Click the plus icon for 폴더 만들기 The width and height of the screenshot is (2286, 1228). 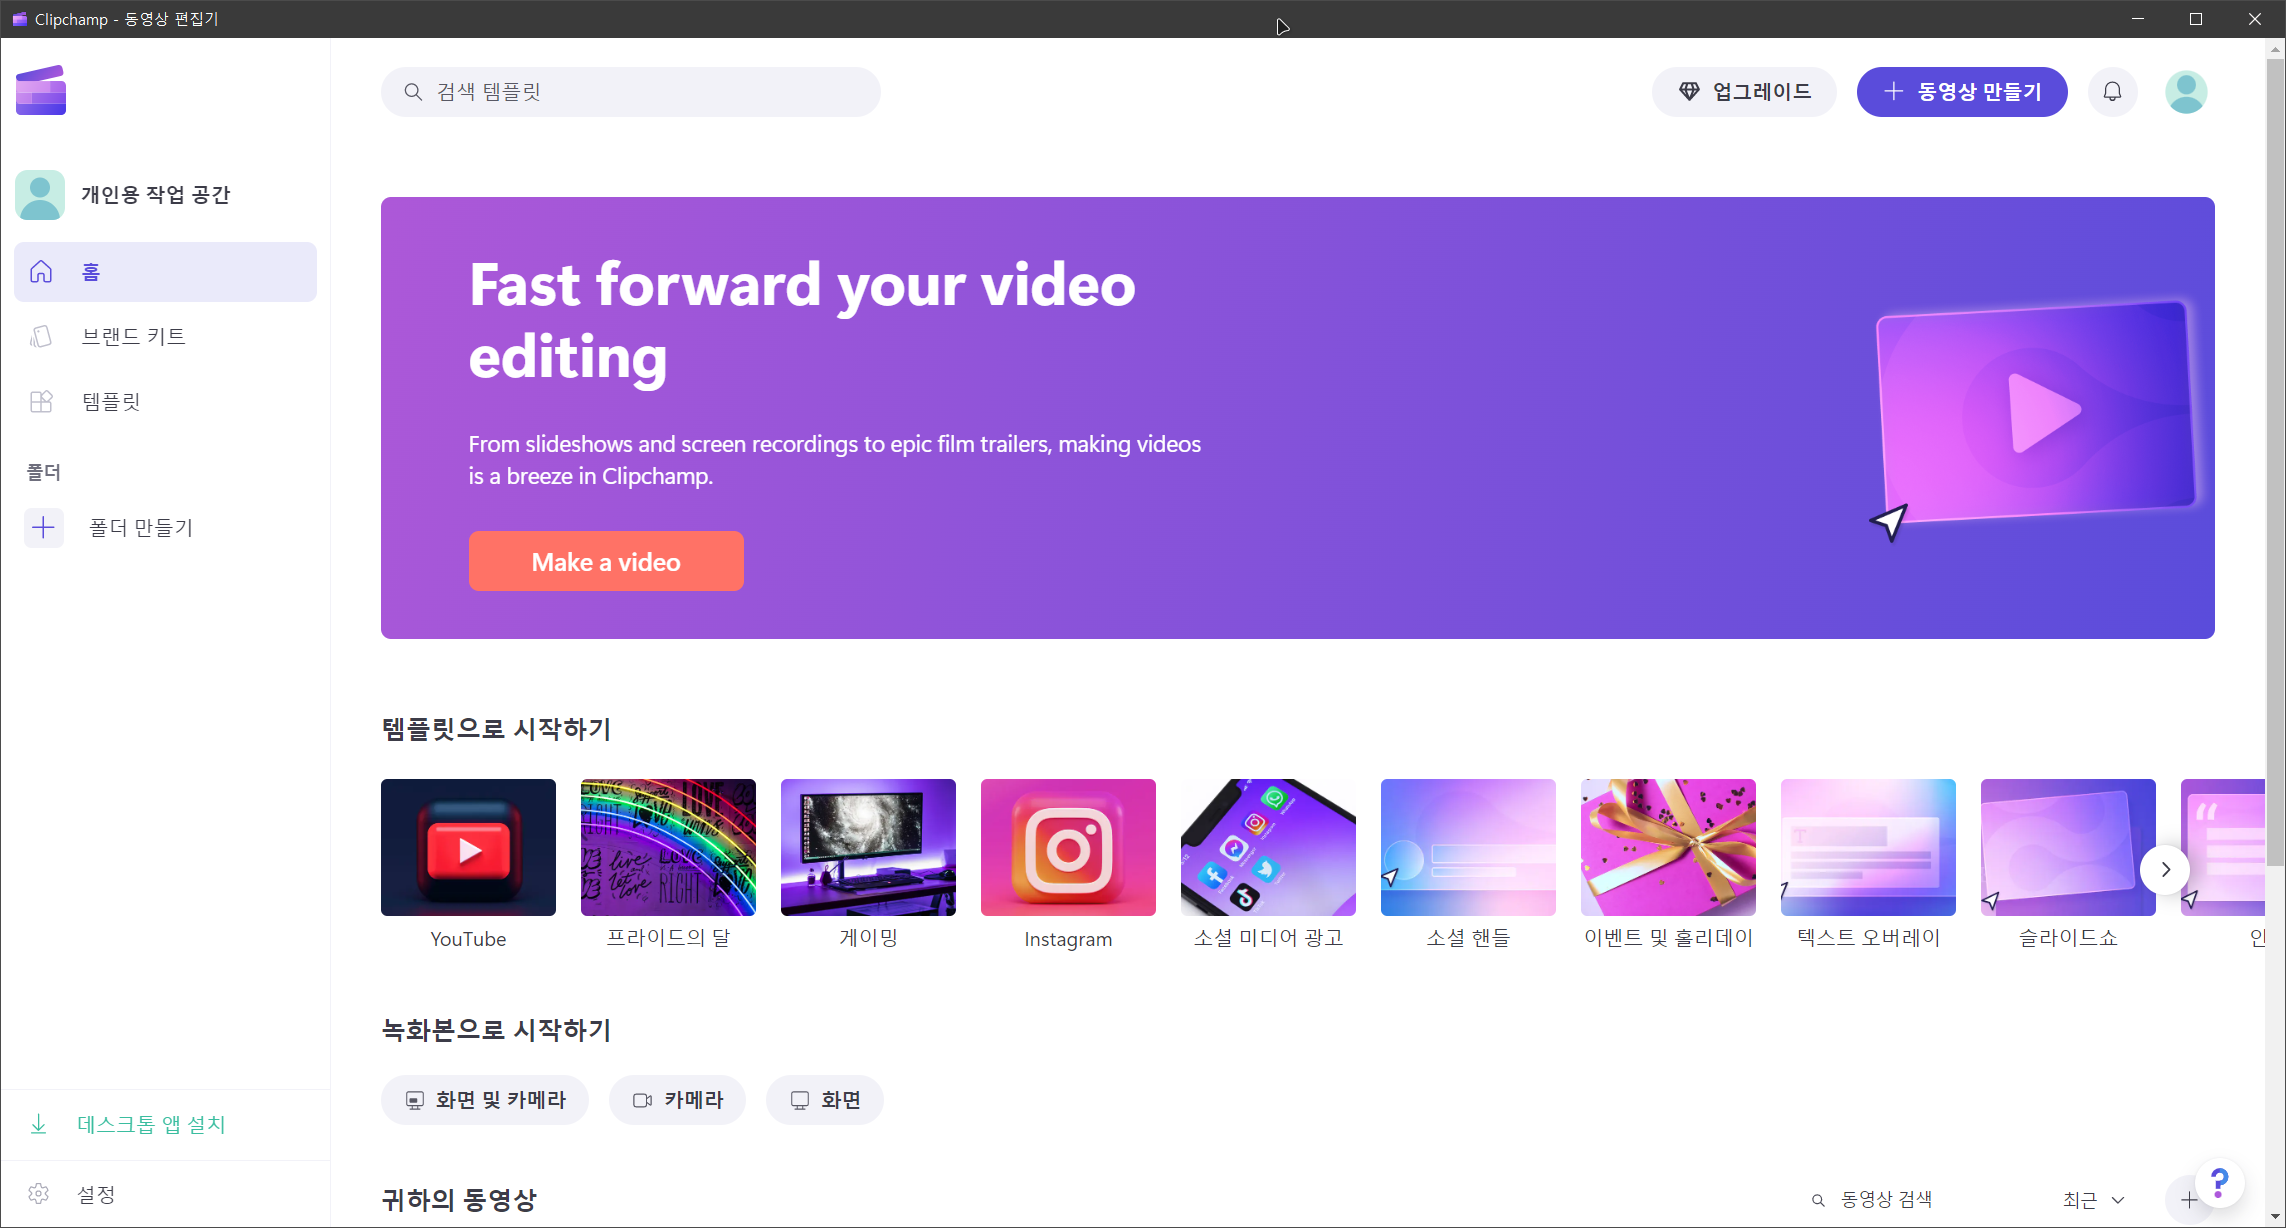(x=44, y=527)
